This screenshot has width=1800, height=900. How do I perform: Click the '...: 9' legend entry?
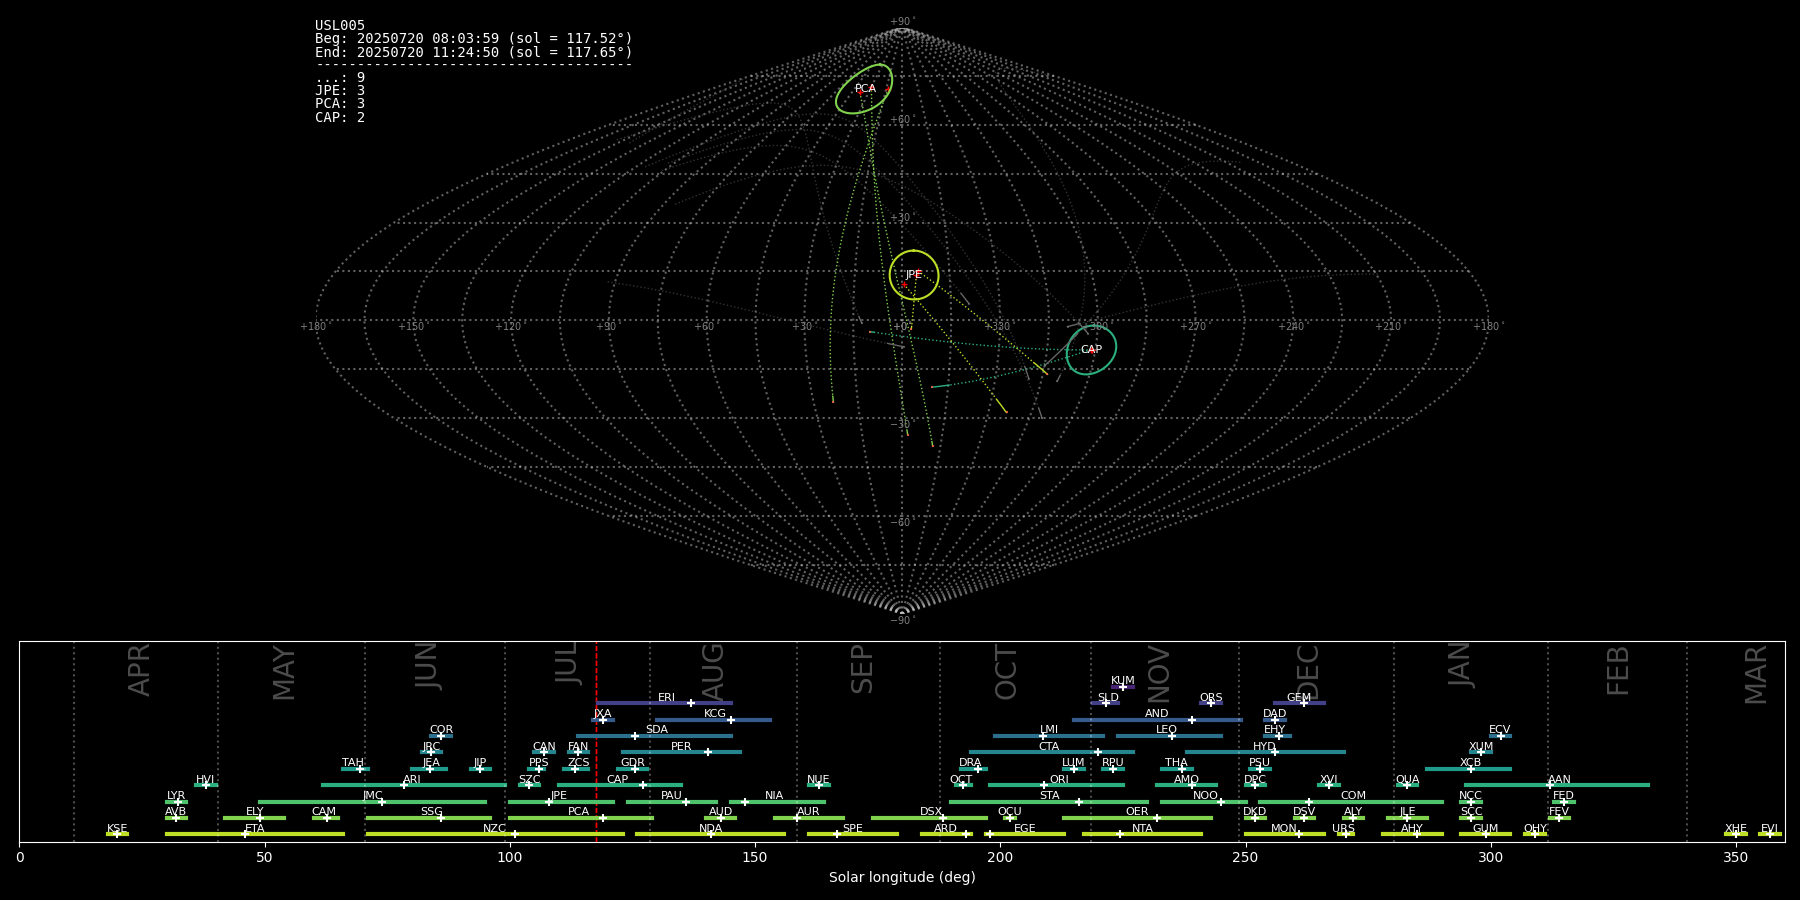tap(340, 77)
